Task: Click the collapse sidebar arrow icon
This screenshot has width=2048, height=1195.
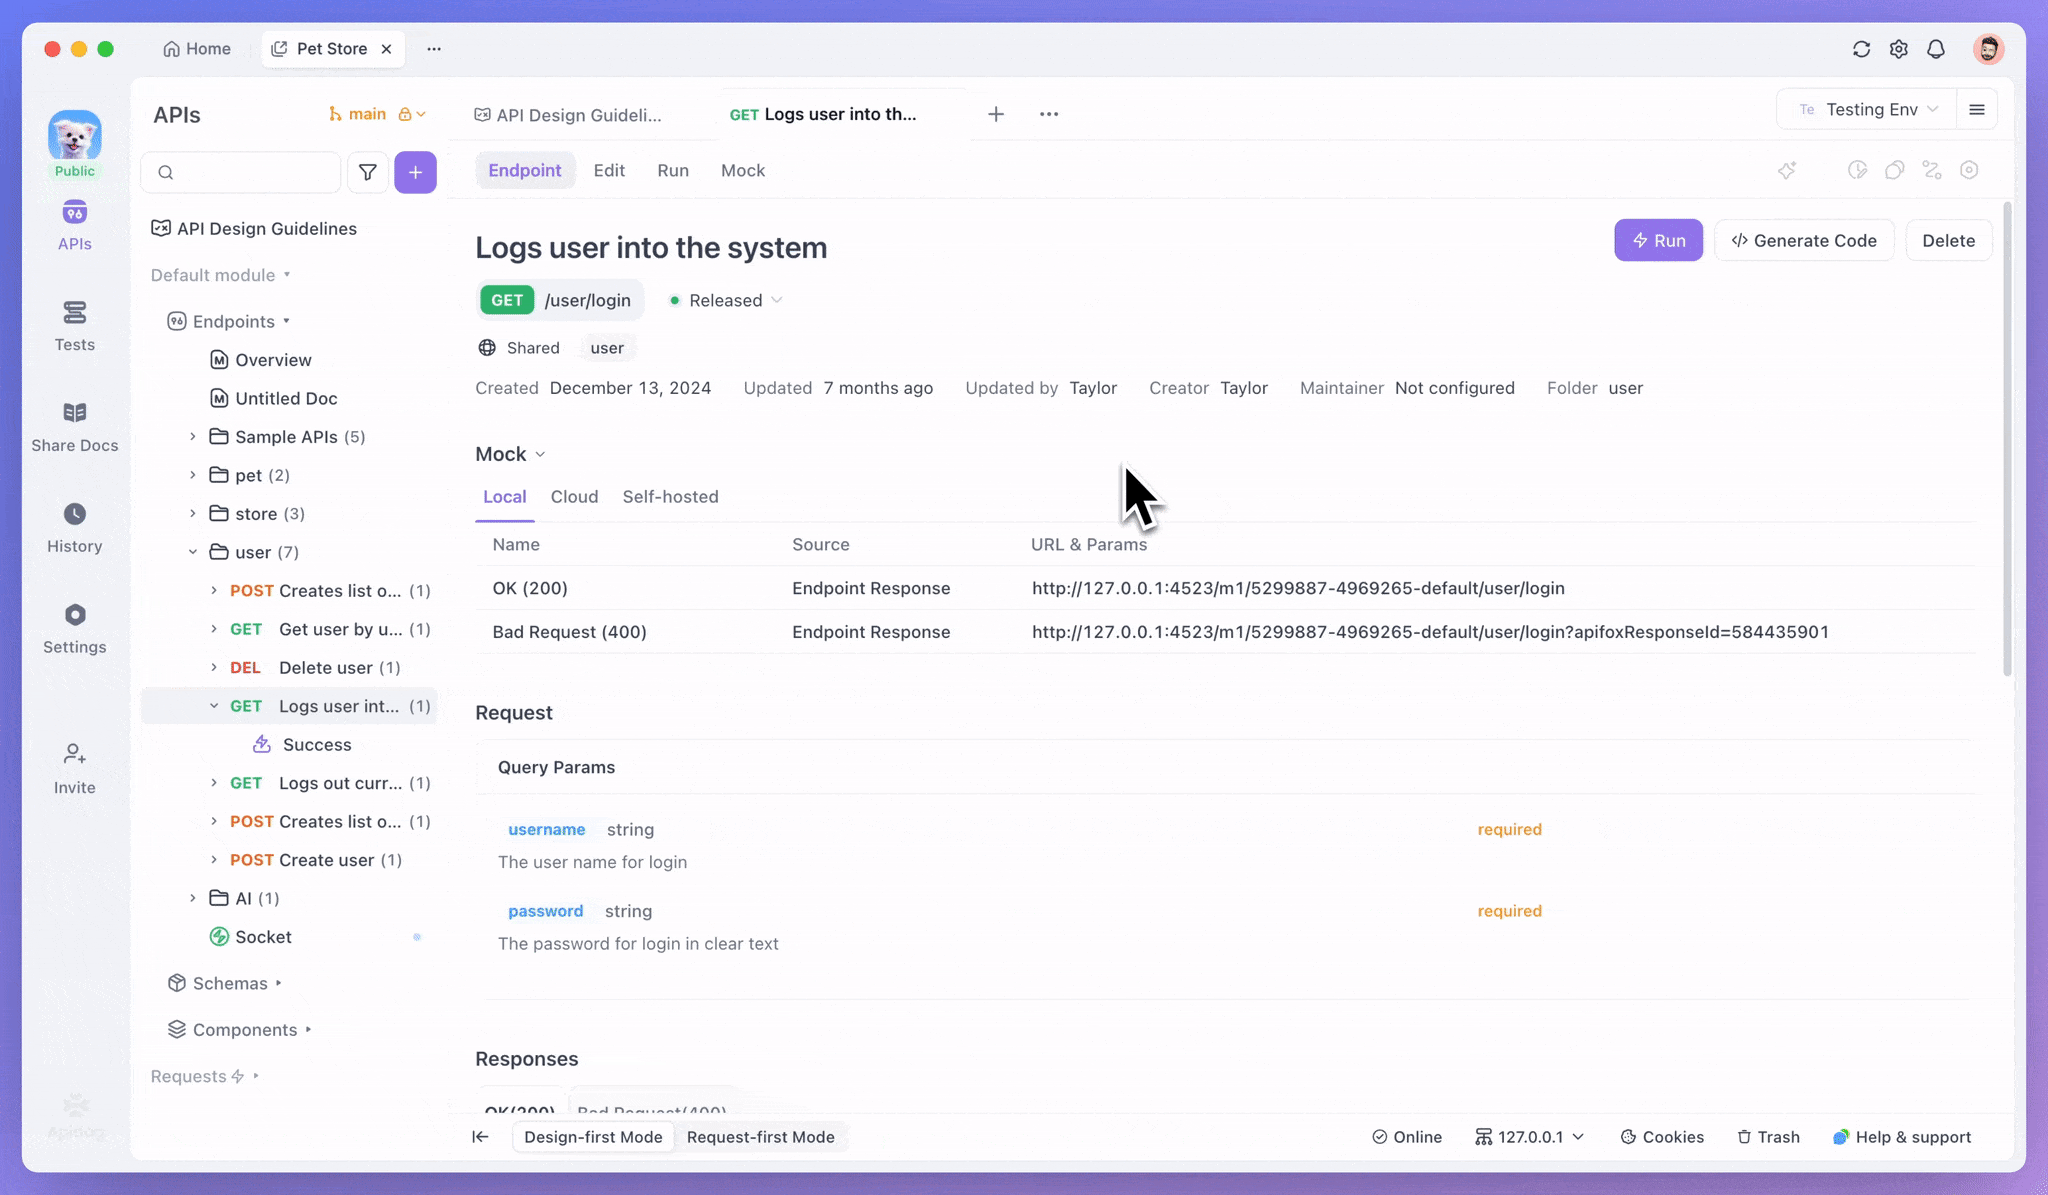Action: 480,1137
